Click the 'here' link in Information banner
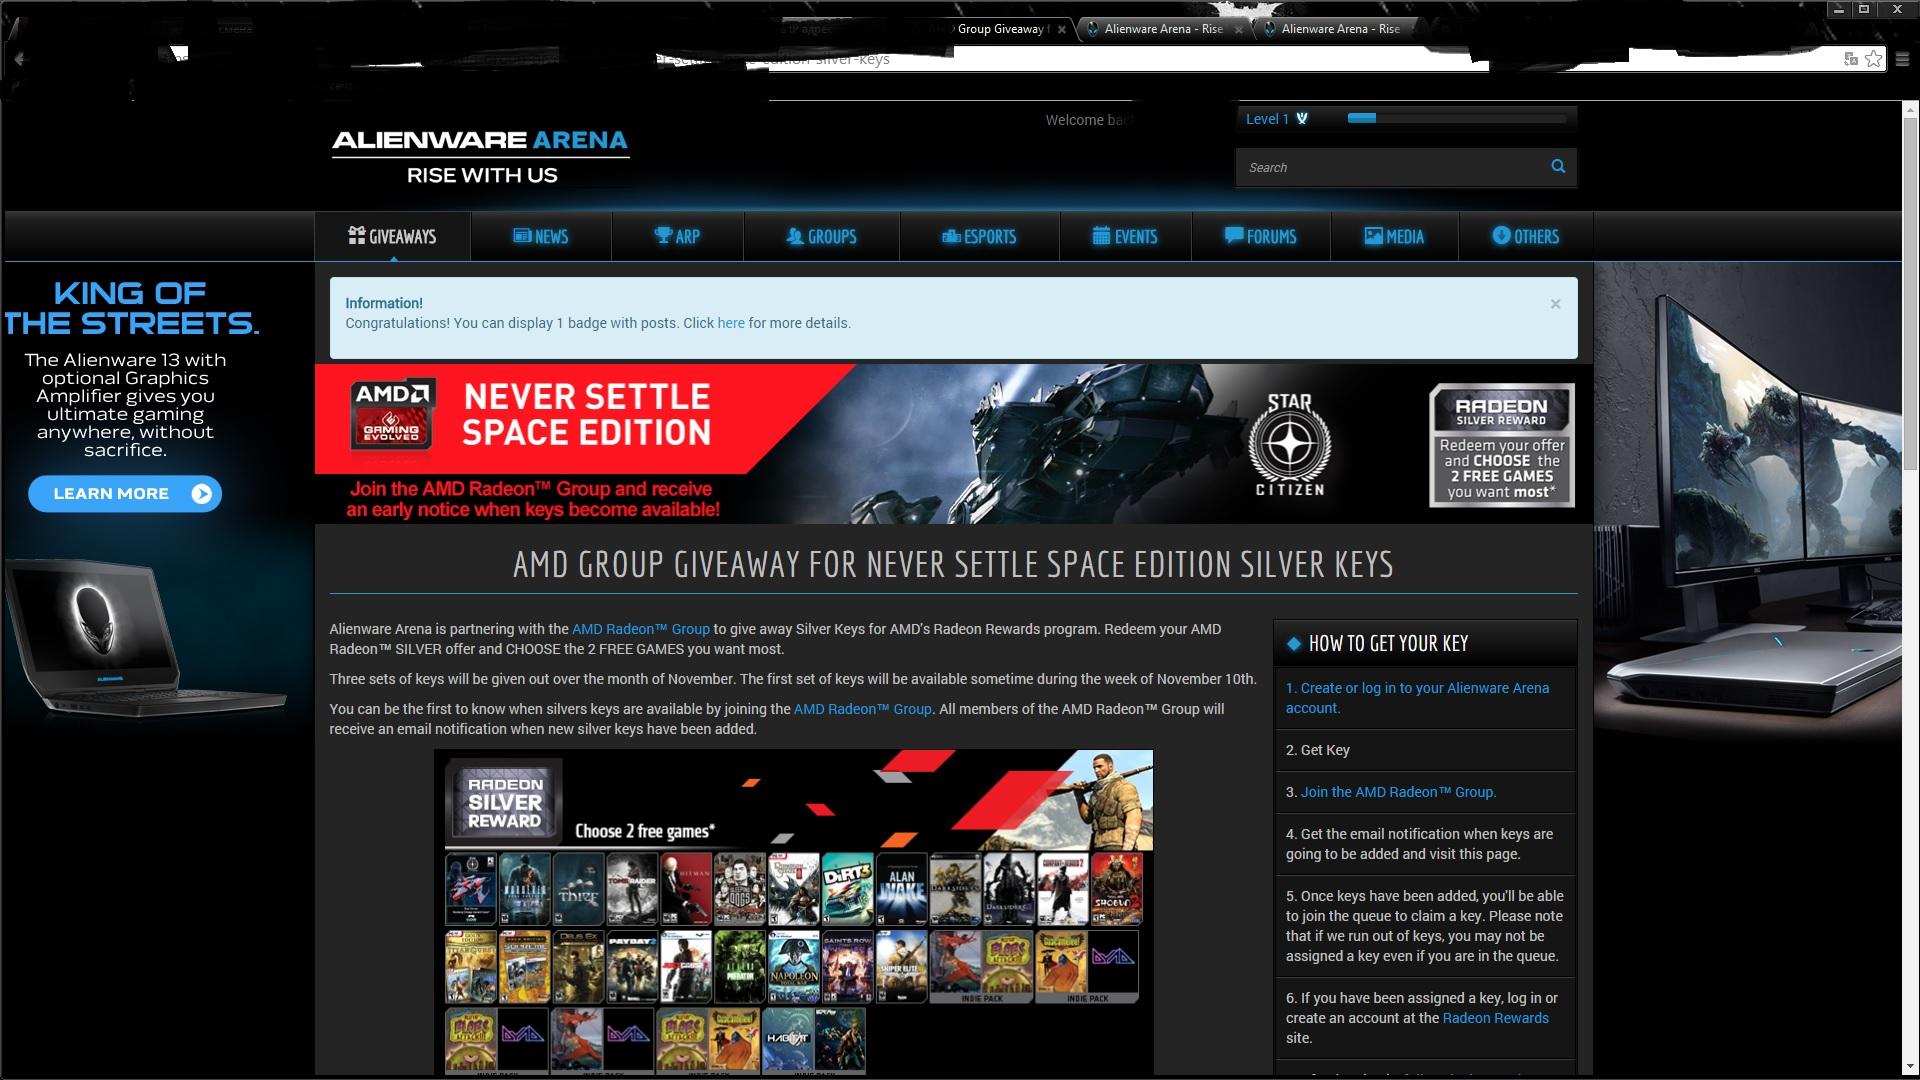The width and height of the screenshot is (1920, 1080). click(x=731, y=323)
